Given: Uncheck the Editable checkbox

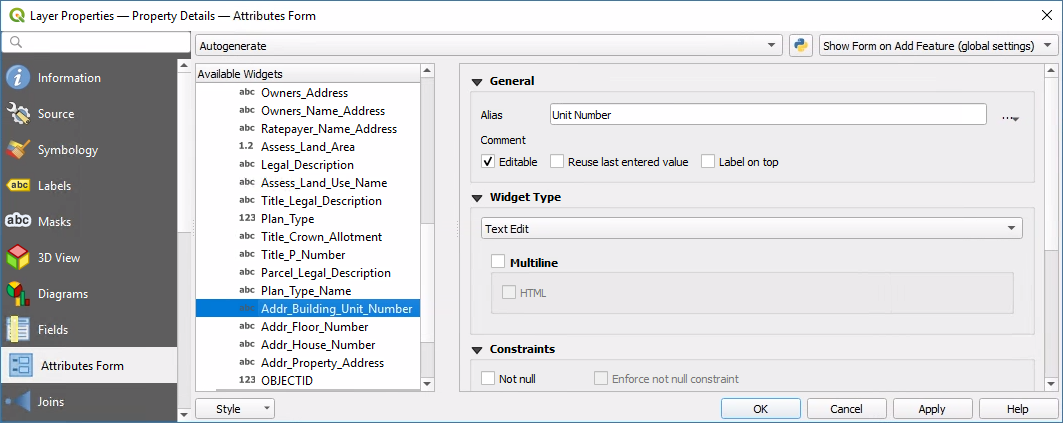Looking at the screenshot, I should pos(488,162).
